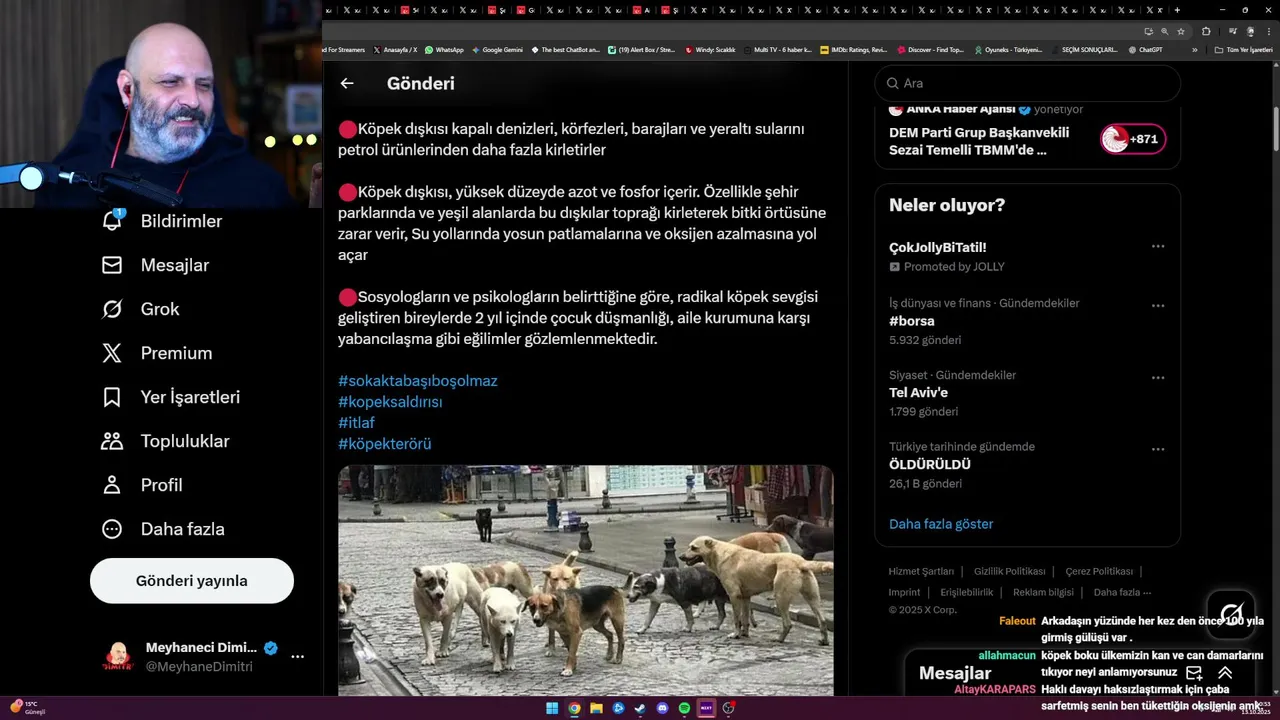Click the Meyhaneci Dimitri profile avatar
Viewport: 1280px width, 720px height.
tap(118, 657)
